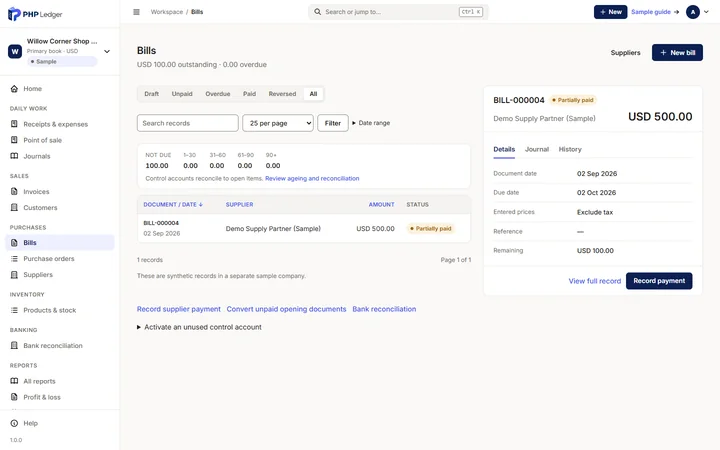Viewport: 720px width, 450px height.
Task: Click the Profit & loss icon
Action: (14, 397)
